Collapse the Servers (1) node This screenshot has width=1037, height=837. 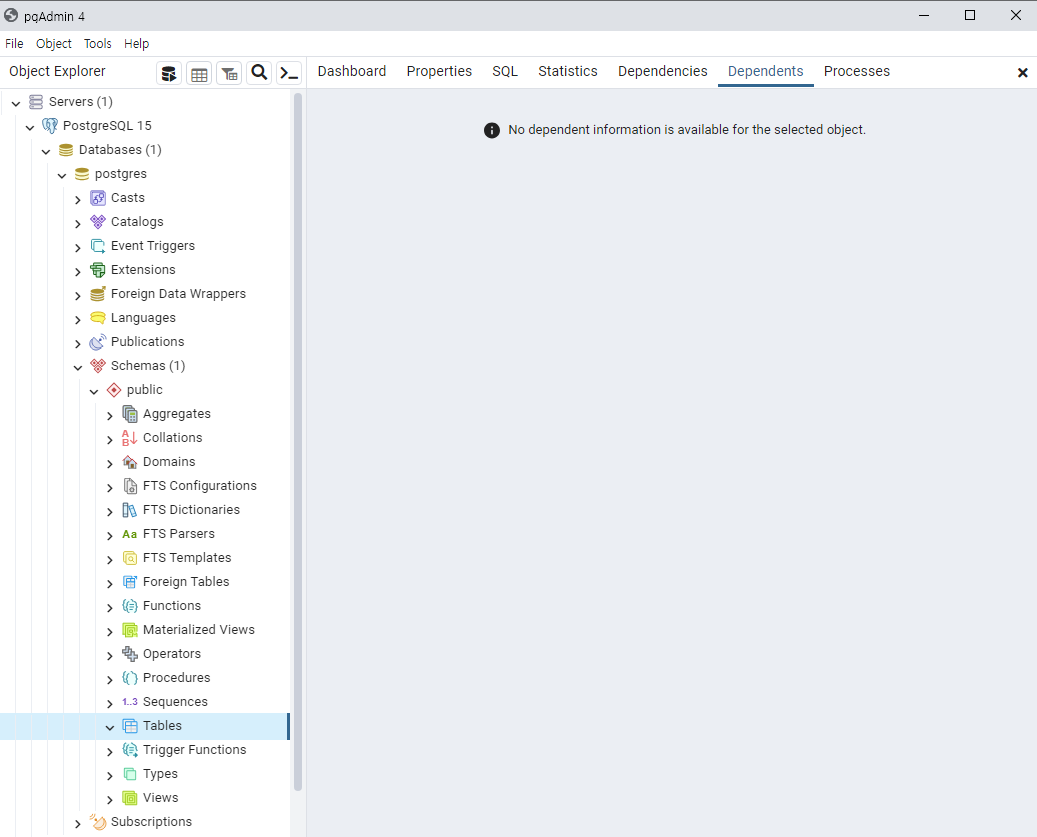(16, 102)
